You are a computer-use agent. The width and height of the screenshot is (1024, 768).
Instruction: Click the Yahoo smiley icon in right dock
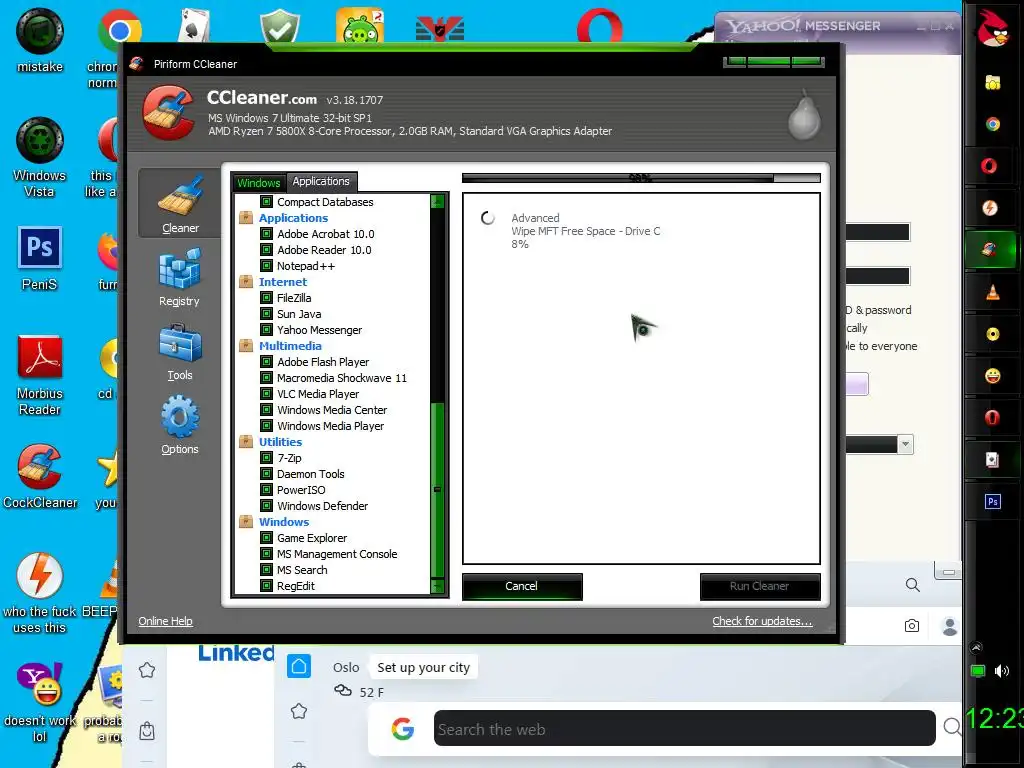point(993,376)
